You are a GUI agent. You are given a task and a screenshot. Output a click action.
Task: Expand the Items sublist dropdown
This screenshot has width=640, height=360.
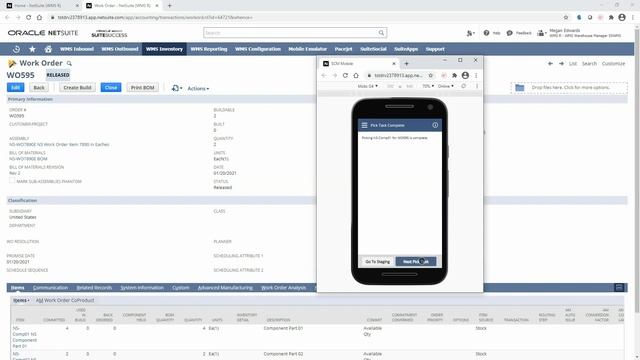point(21,300)
